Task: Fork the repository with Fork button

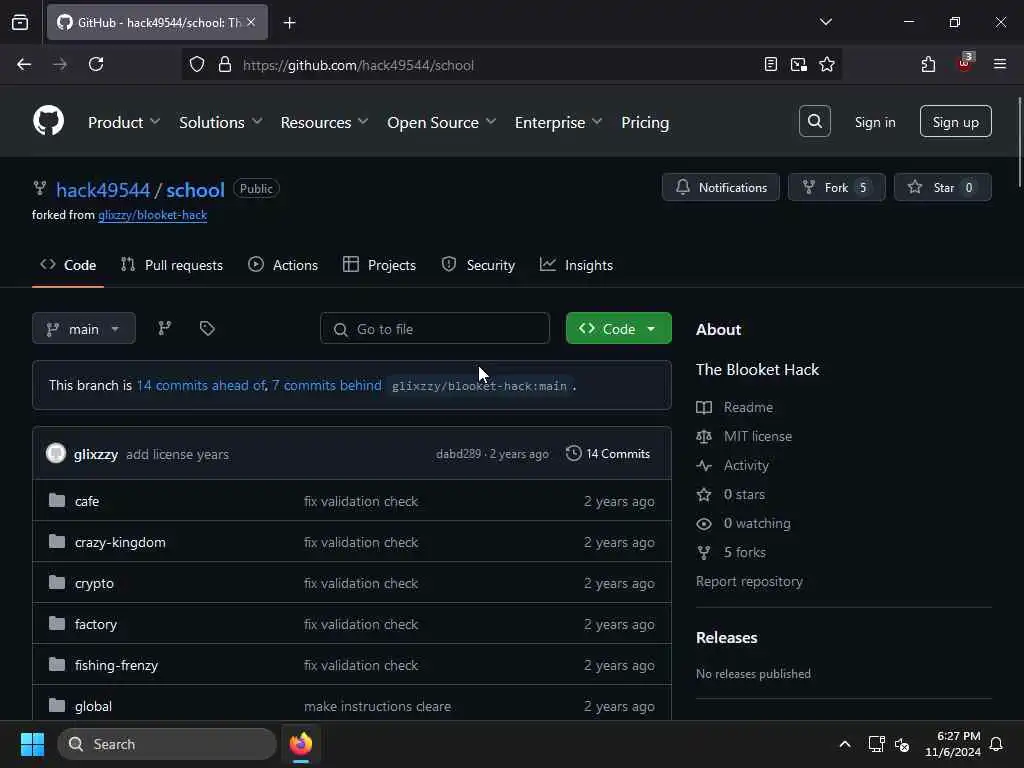Action: (837, 187)
